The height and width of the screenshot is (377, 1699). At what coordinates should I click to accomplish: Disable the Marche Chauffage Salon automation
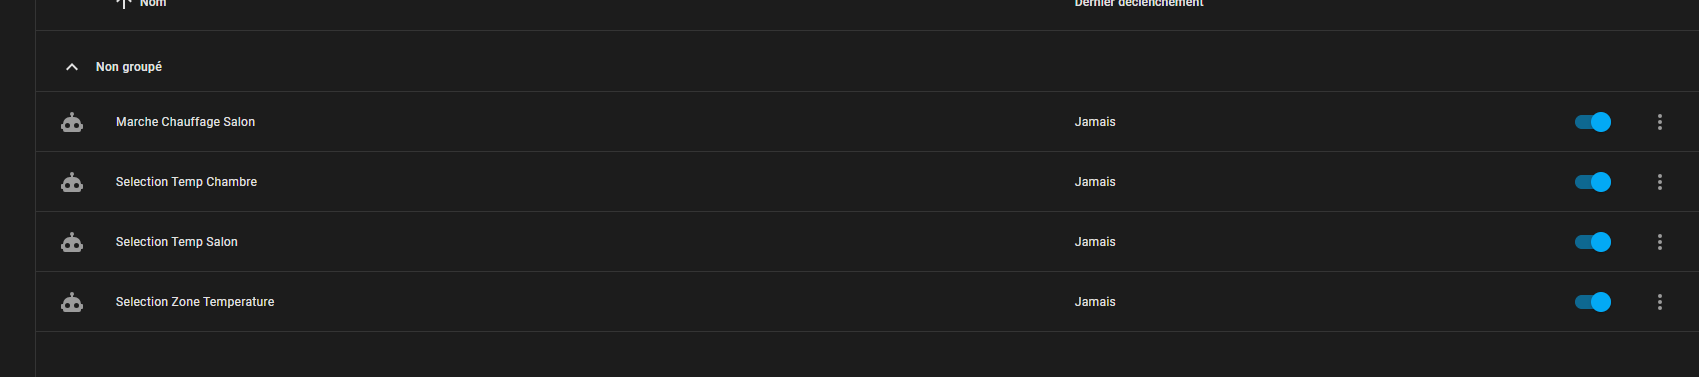click(1593, 122)
